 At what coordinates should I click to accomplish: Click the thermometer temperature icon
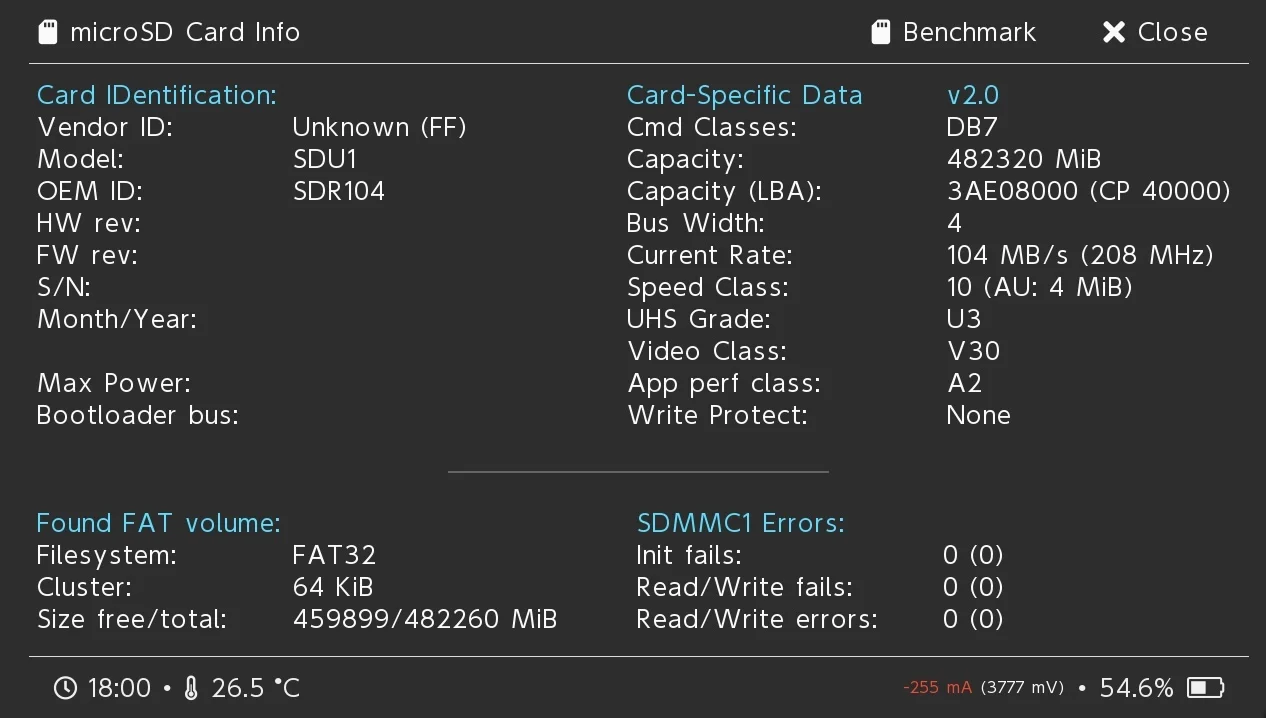(192, 688)
